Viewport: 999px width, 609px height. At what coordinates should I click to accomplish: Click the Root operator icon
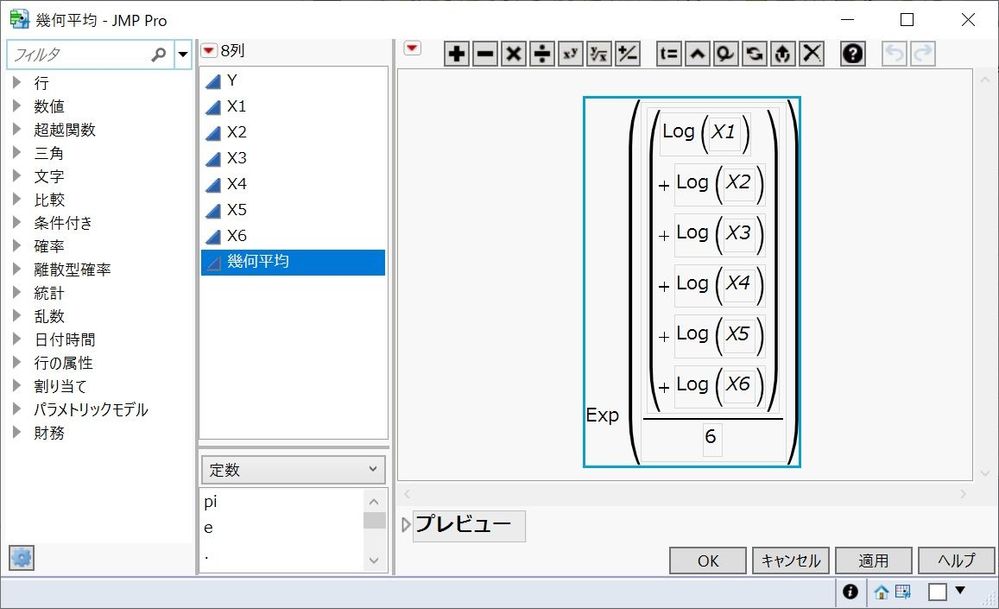599,54
